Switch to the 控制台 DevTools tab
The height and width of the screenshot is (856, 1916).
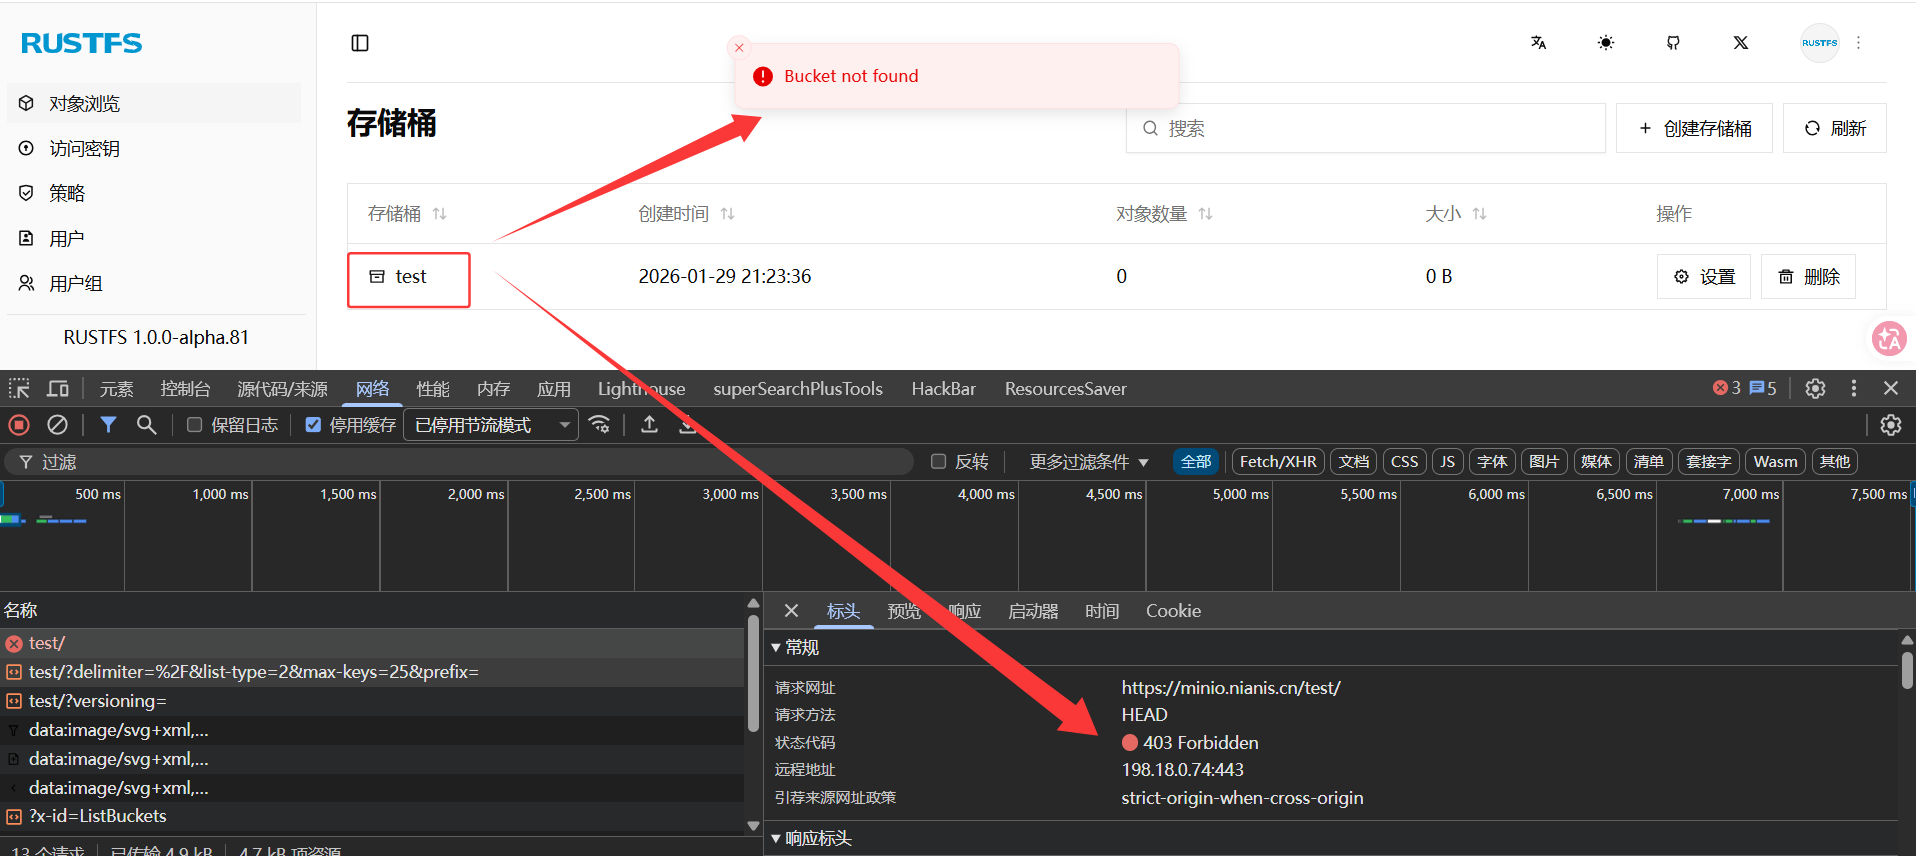coord(185,388)
